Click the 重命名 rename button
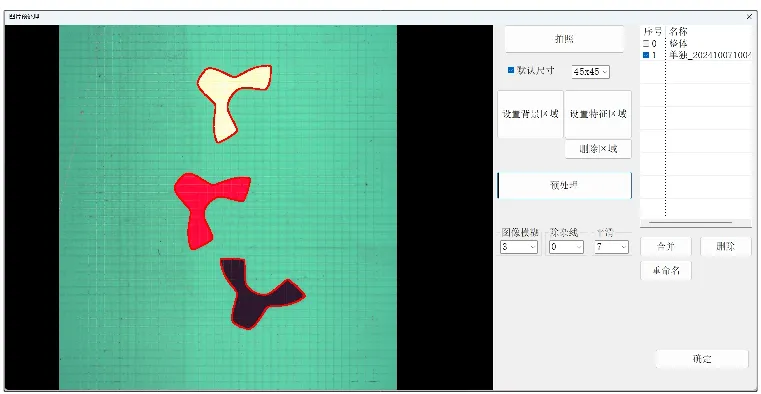 pyautogui.click(x=666, y=271)
